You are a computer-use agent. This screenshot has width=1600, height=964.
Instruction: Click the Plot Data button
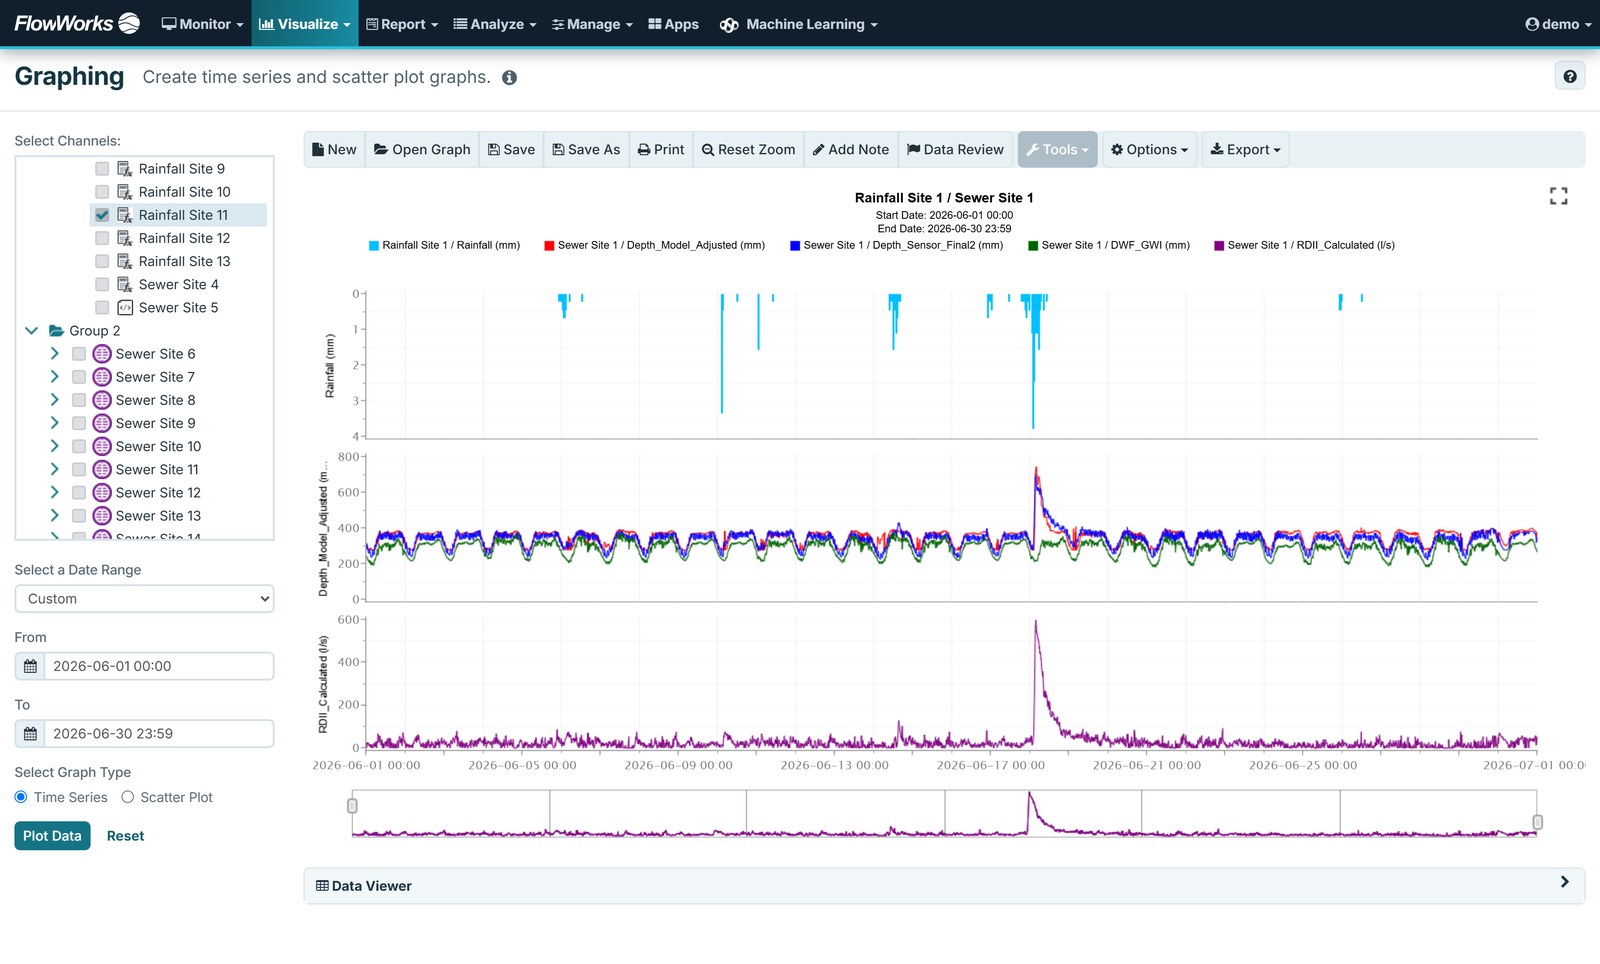(52, 836)
